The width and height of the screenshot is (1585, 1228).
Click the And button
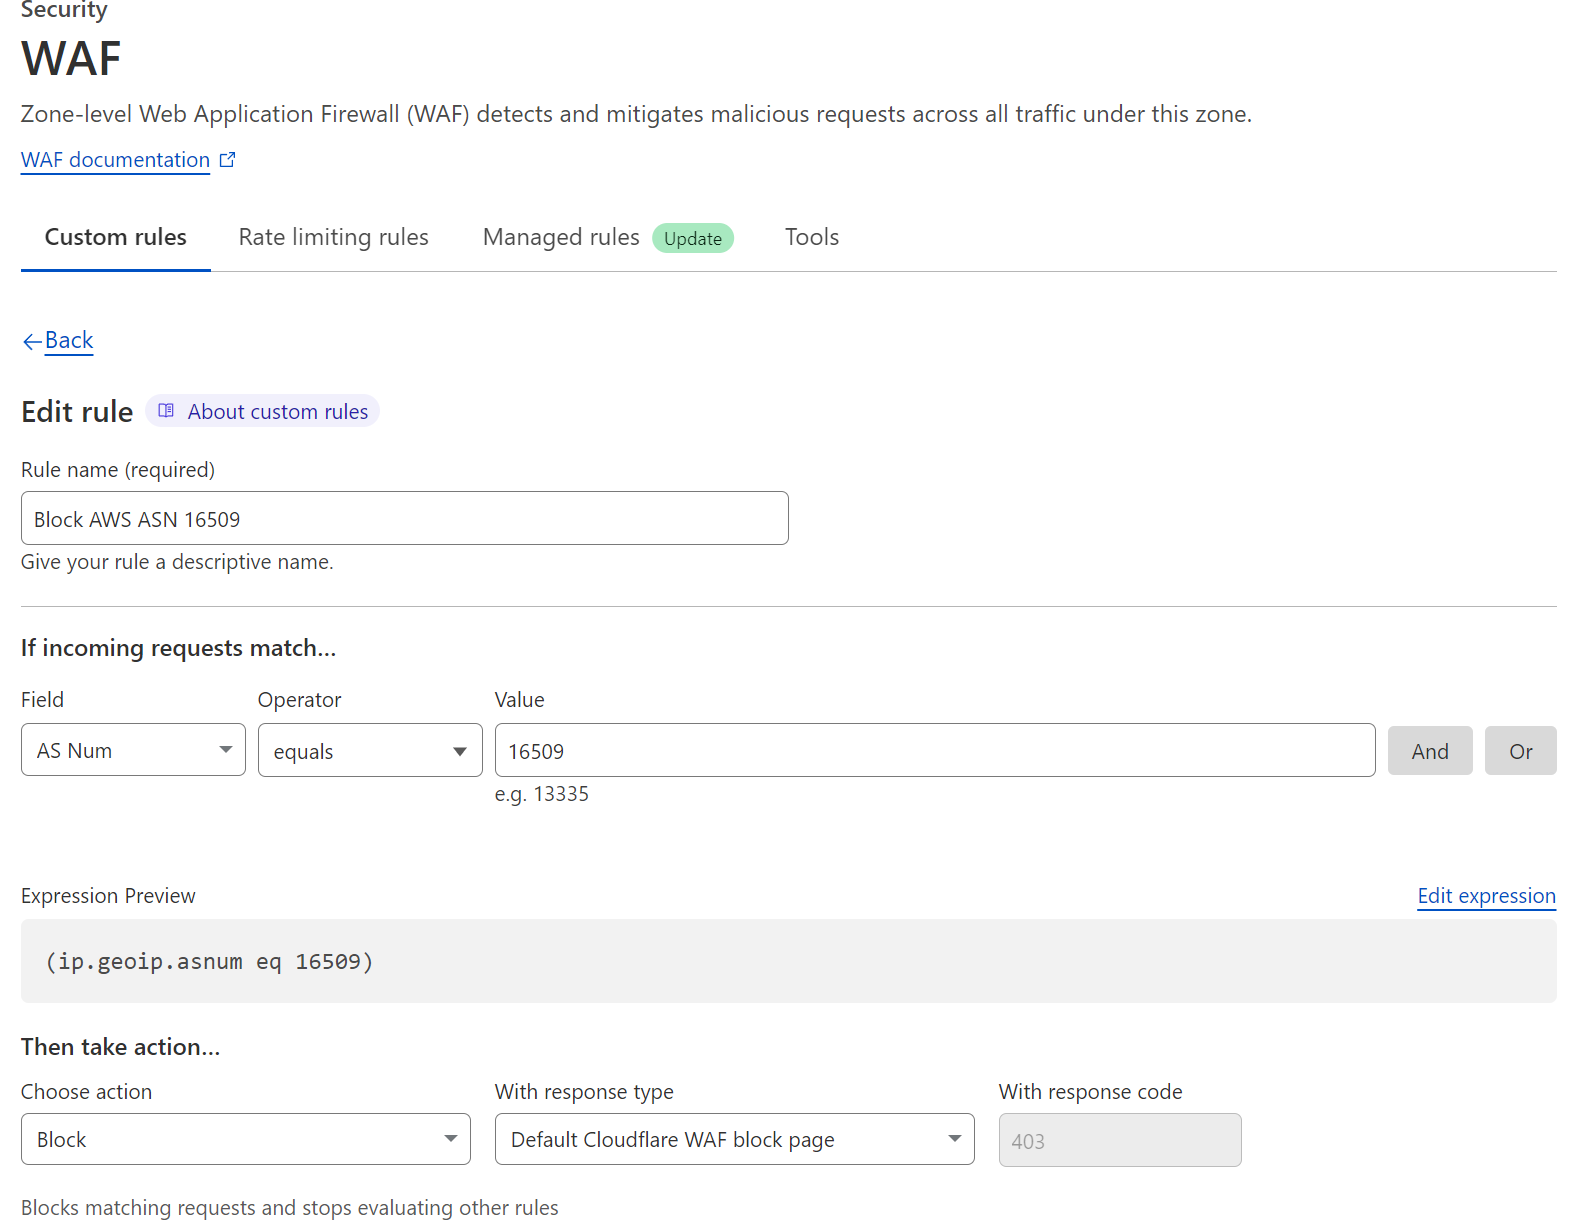click(x=1430, y=751)
